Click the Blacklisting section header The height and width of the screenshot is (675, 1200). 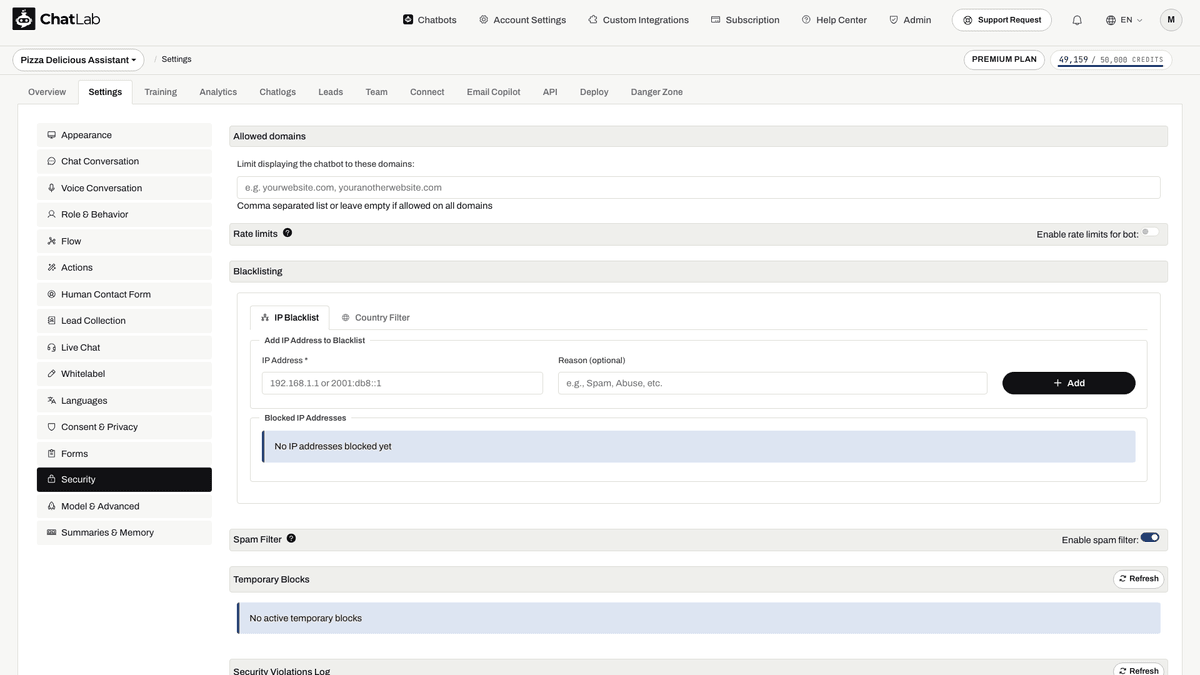pos(699,271)
